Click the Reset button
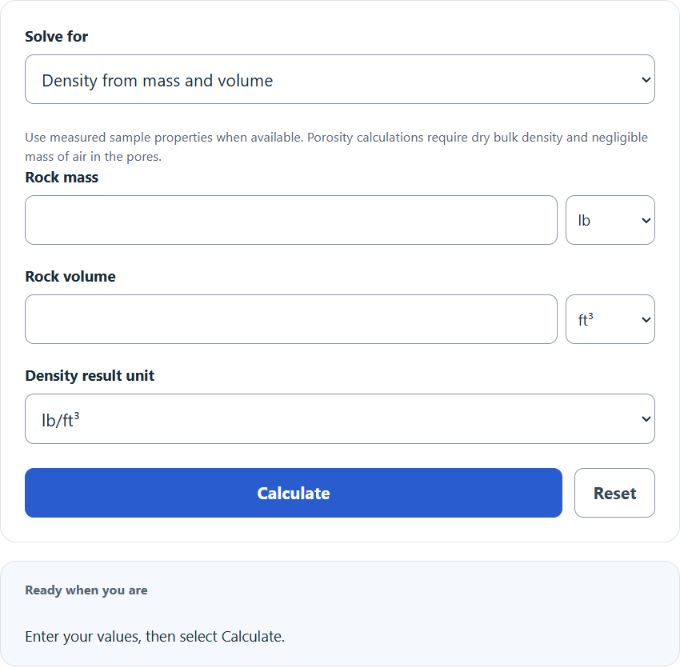The height and width of the screenshot is (668, 680). [x=614, y=493]
